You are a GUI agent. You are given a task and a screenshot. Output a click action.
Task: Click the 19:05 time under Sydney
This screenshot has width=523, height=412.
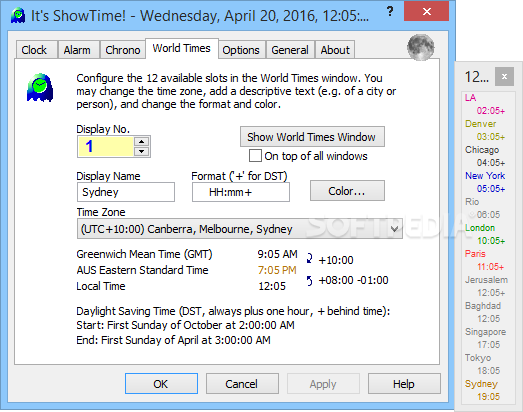coord(489,397)
